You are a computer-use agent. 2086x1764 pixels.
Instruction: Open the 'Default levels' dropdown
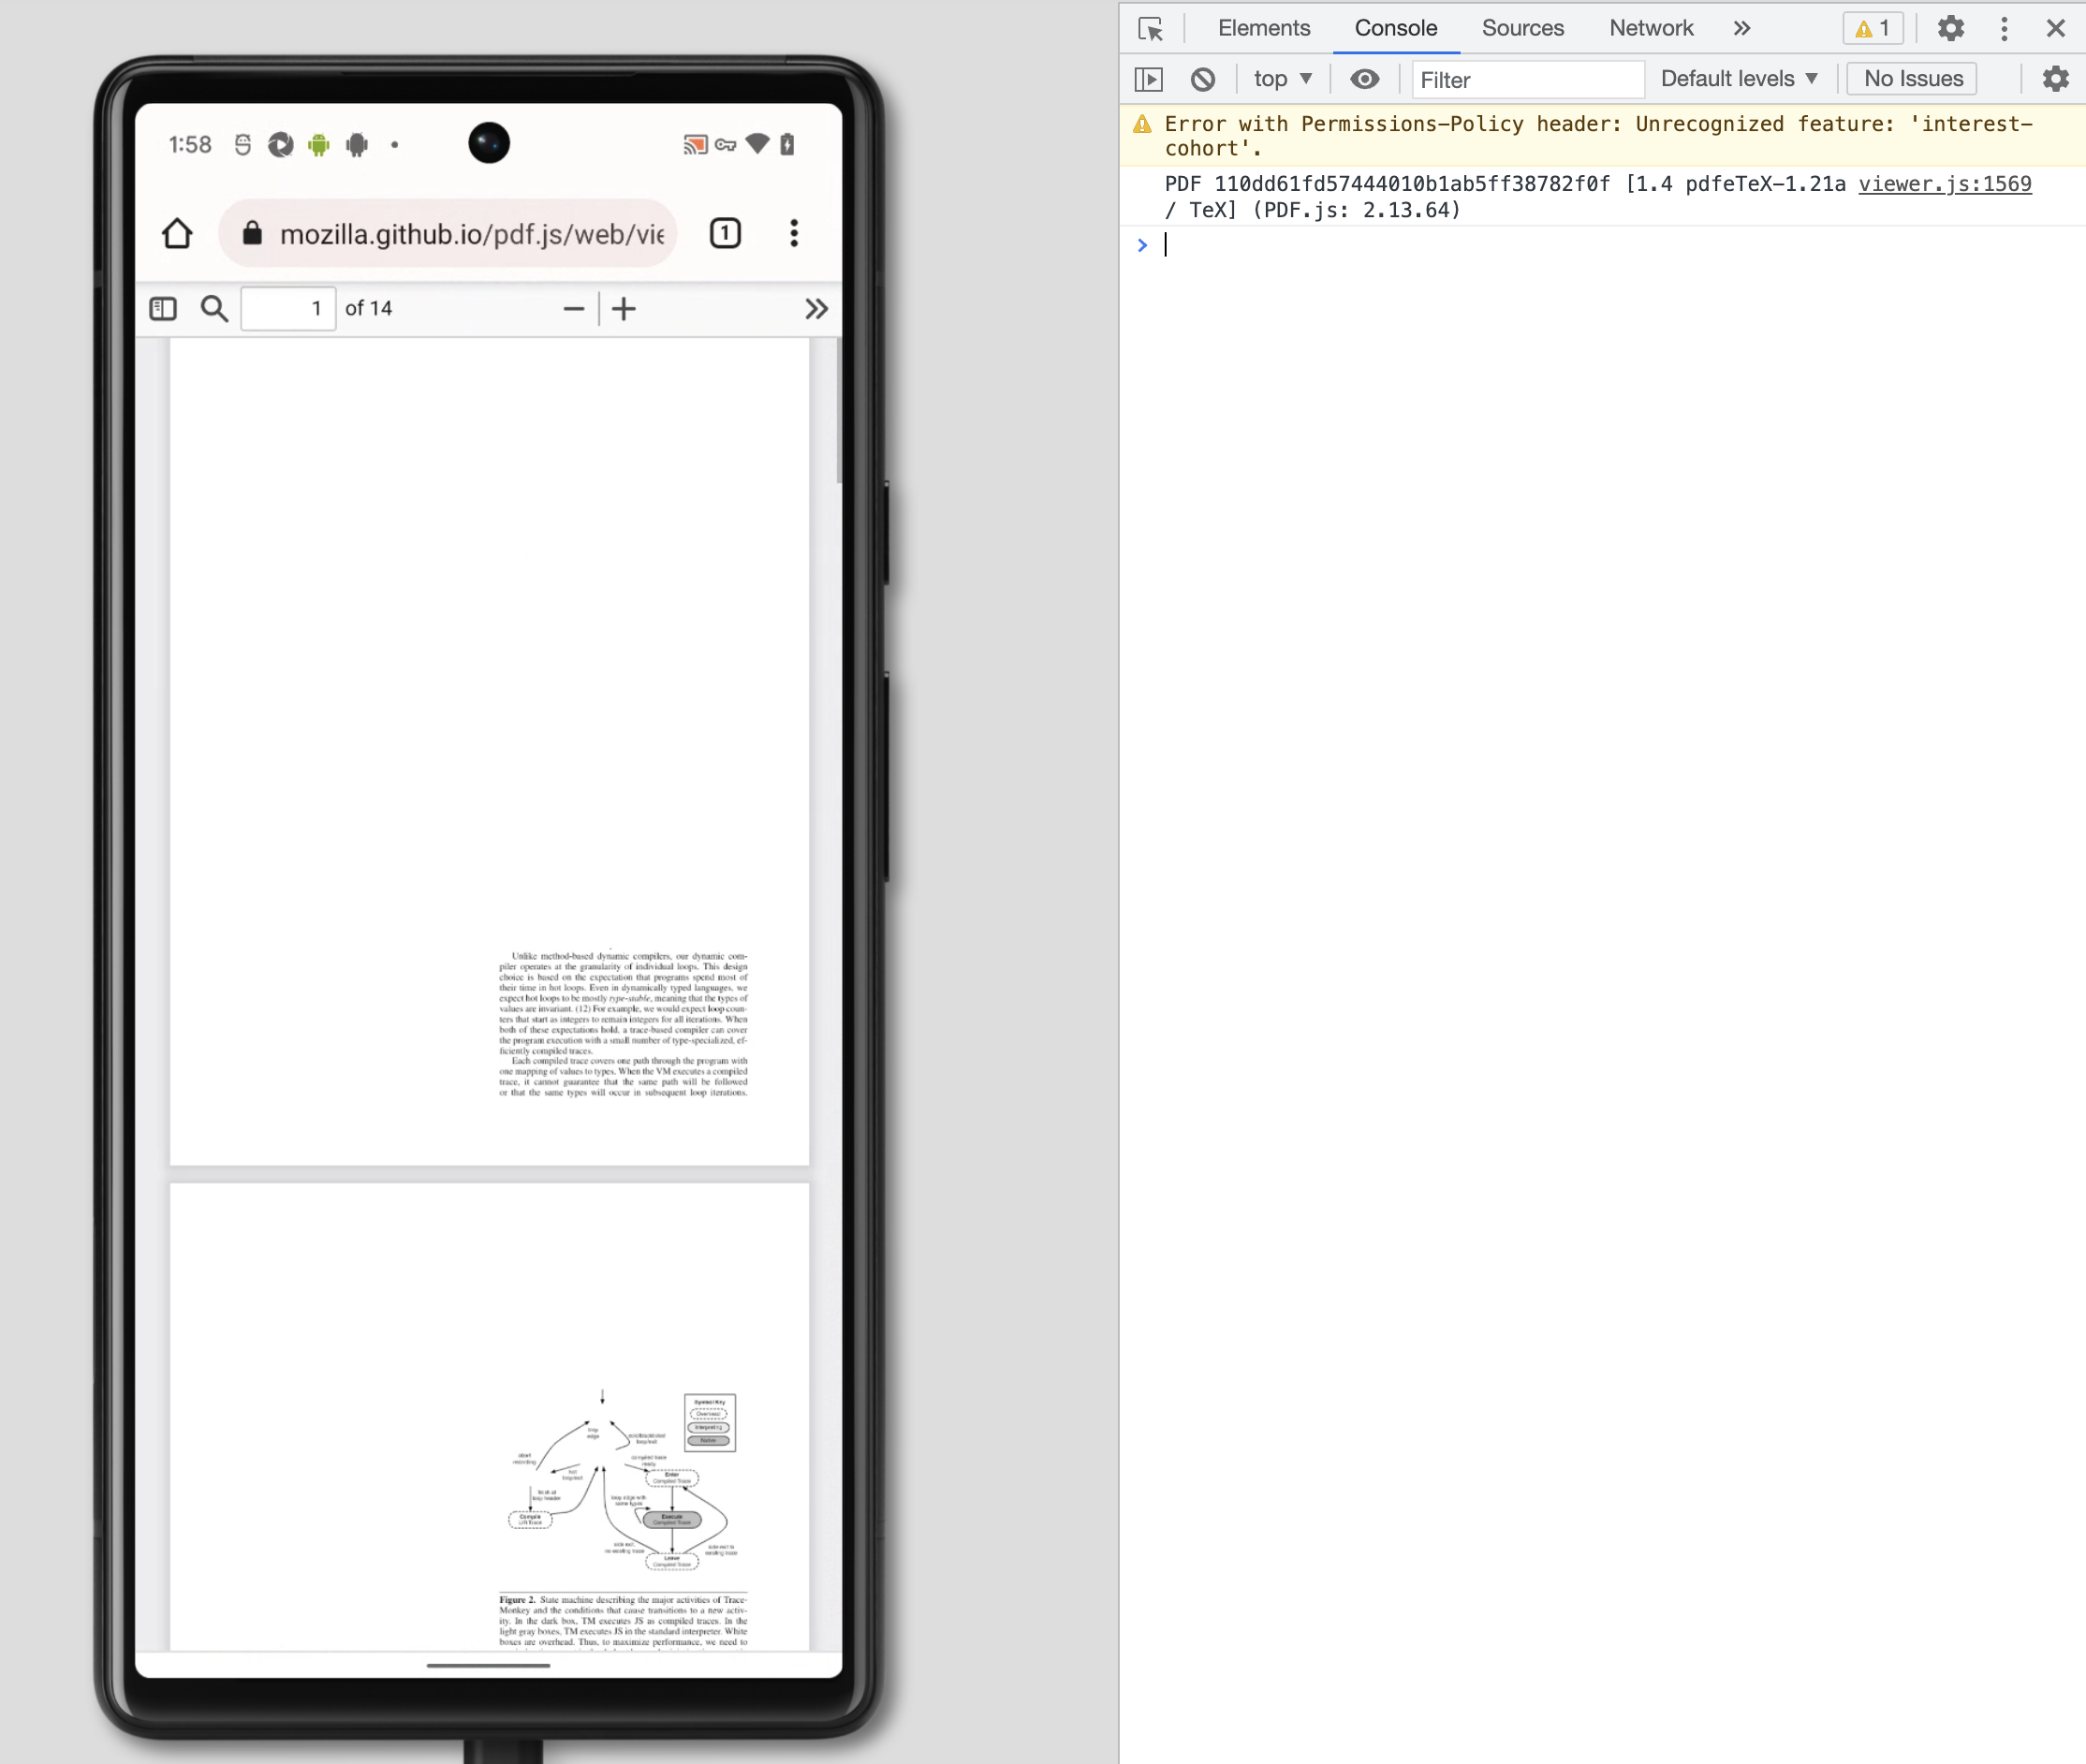coord(1739,78)
